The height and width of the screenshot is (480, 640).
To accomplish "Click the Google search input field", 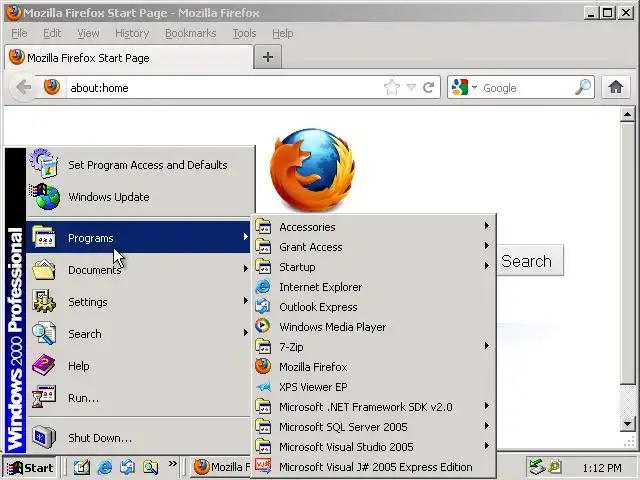I will point(527,87).
